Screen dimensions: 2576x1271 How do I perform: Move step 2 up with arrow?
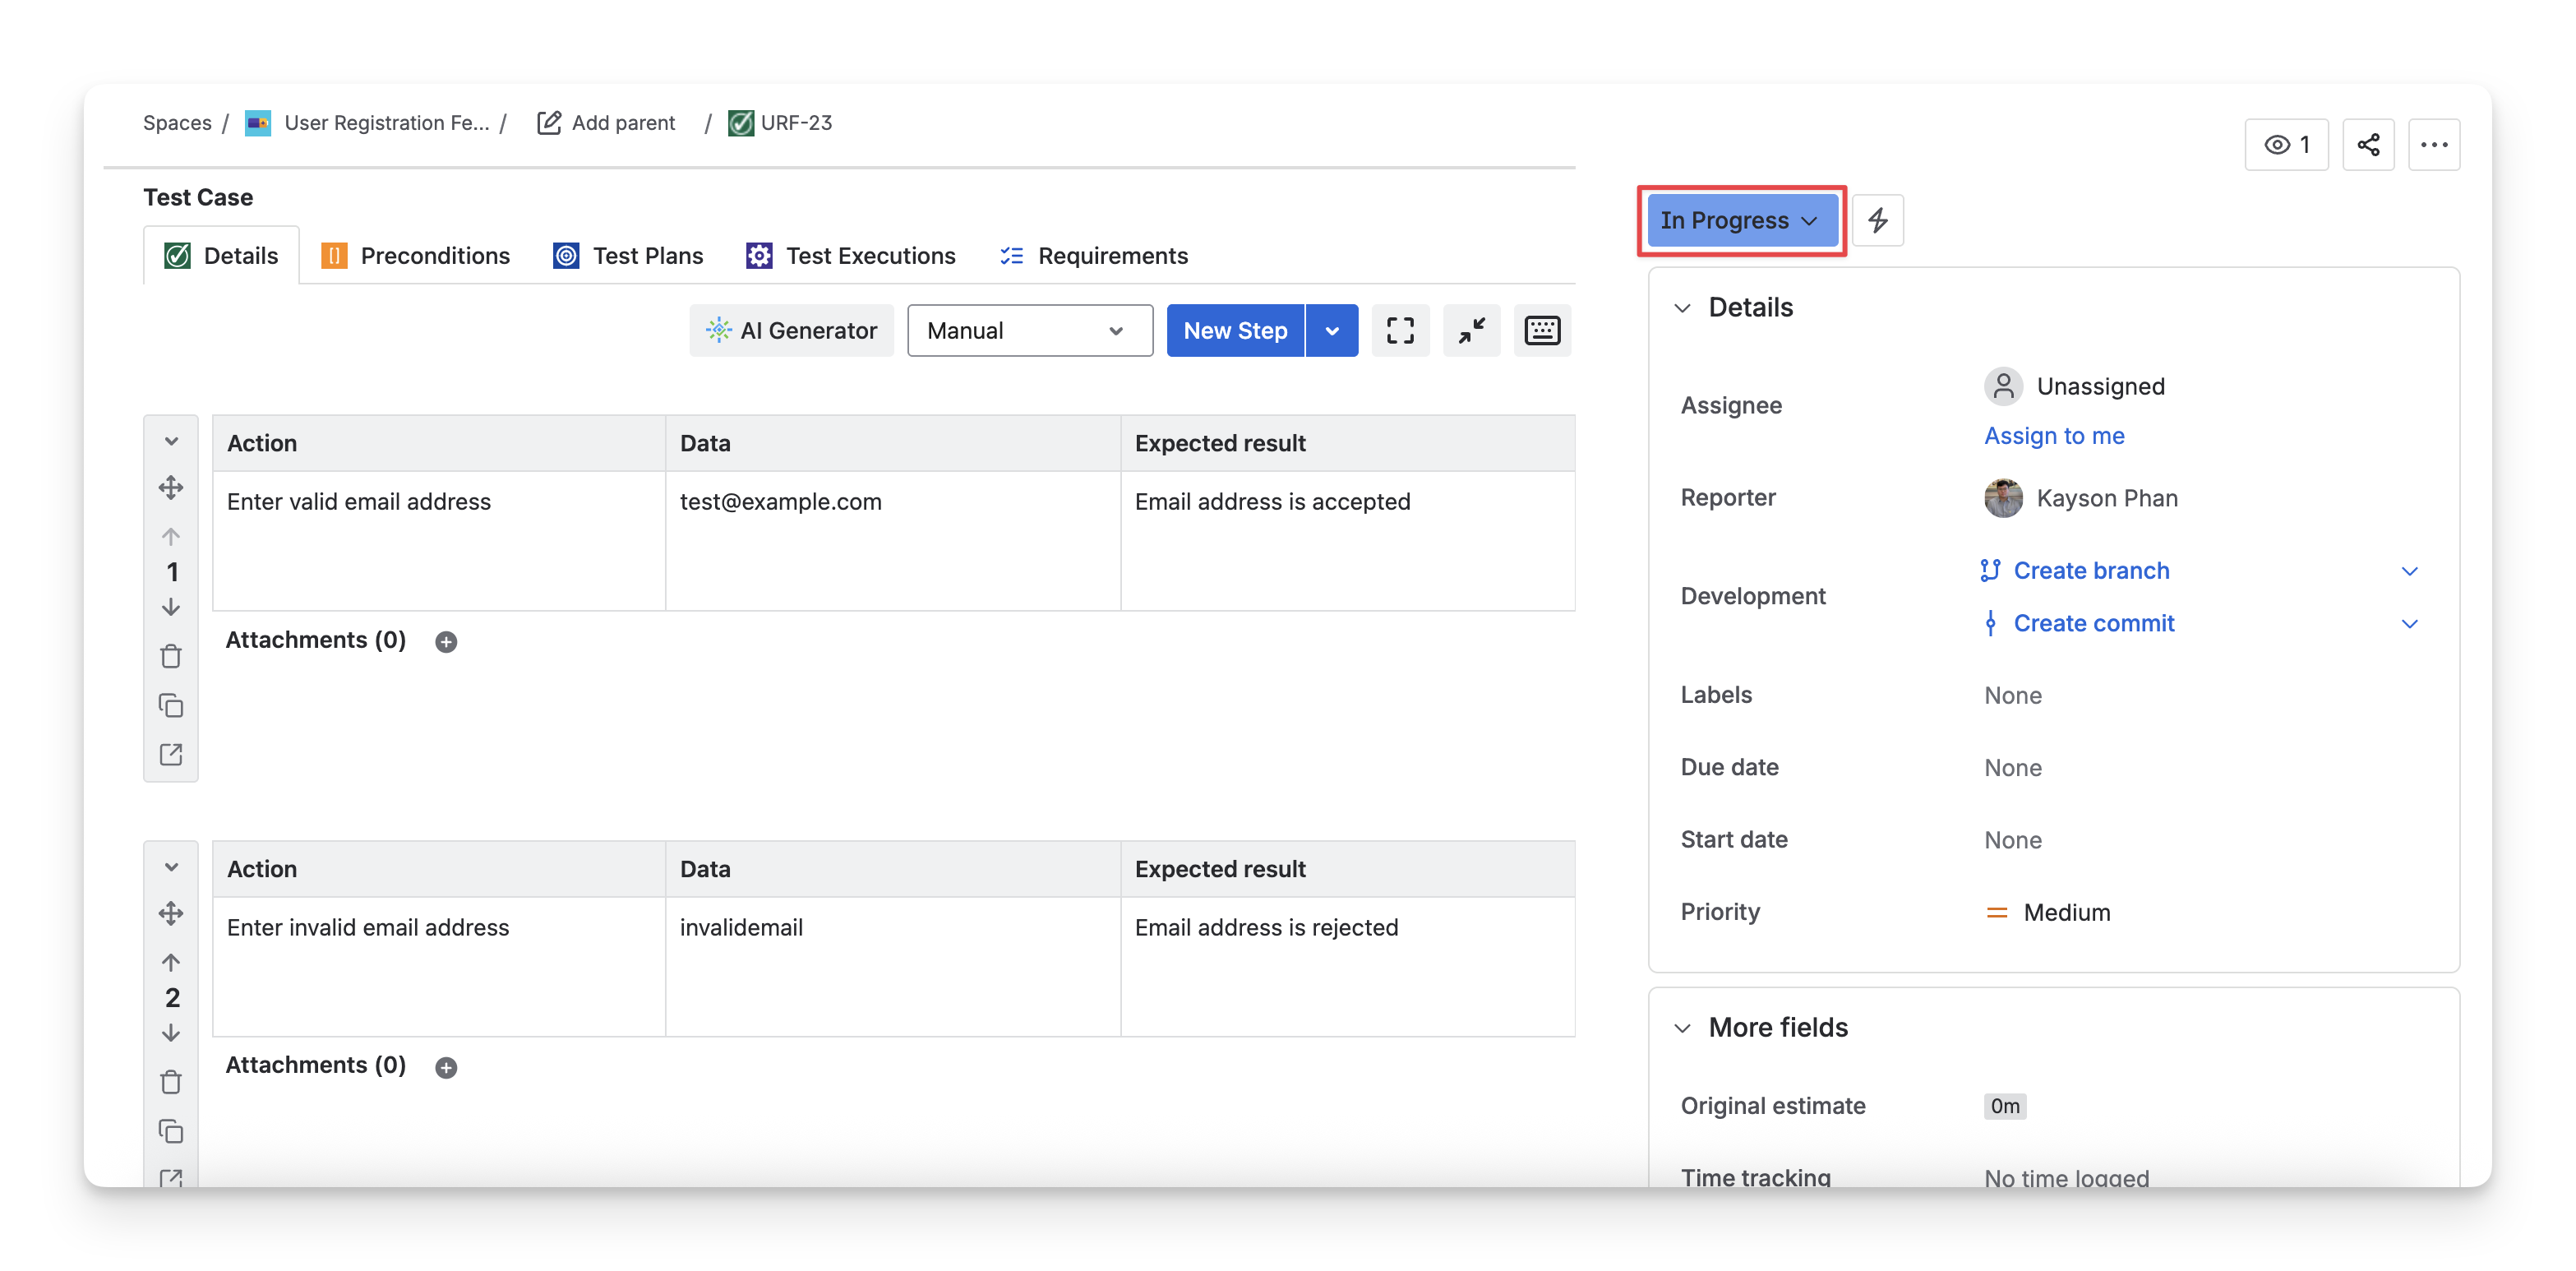(x=171, y=962)
